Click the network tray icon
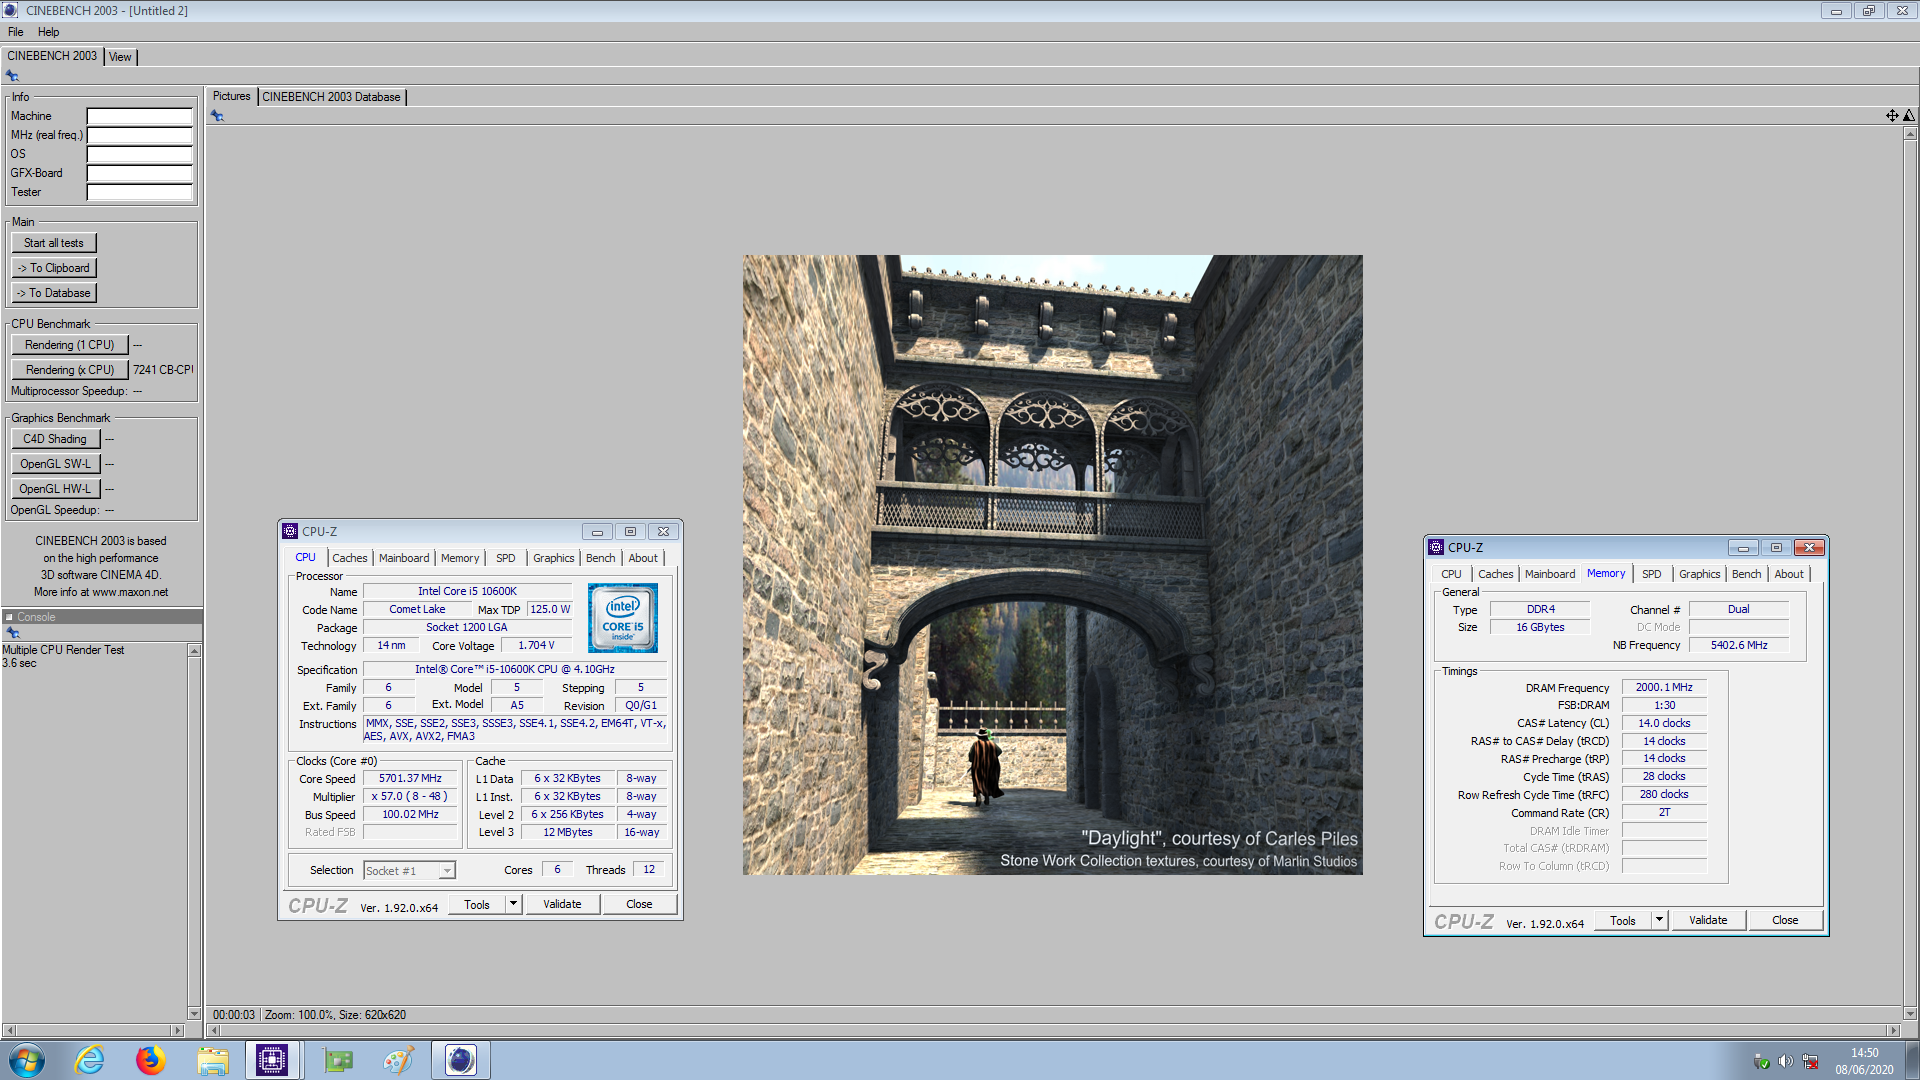 coord(1810,1061)
